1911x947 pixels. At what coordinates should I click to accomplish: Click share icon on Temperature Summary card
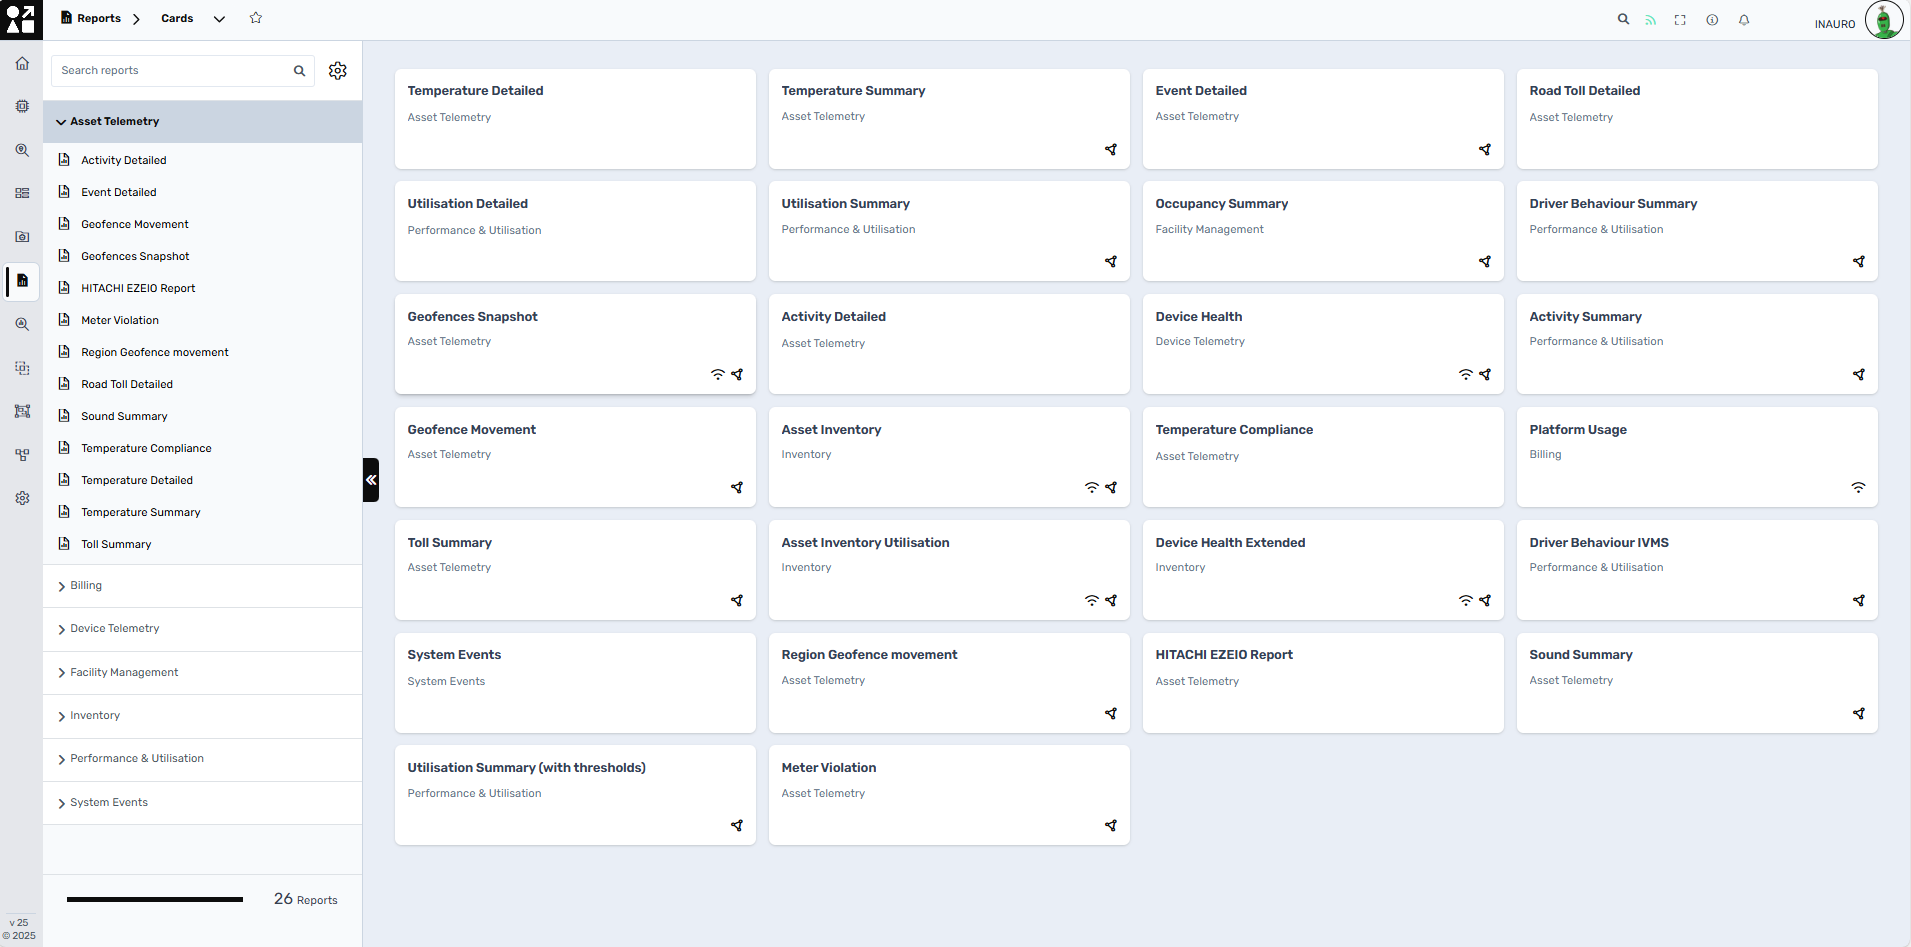[x=1110, y=149]
